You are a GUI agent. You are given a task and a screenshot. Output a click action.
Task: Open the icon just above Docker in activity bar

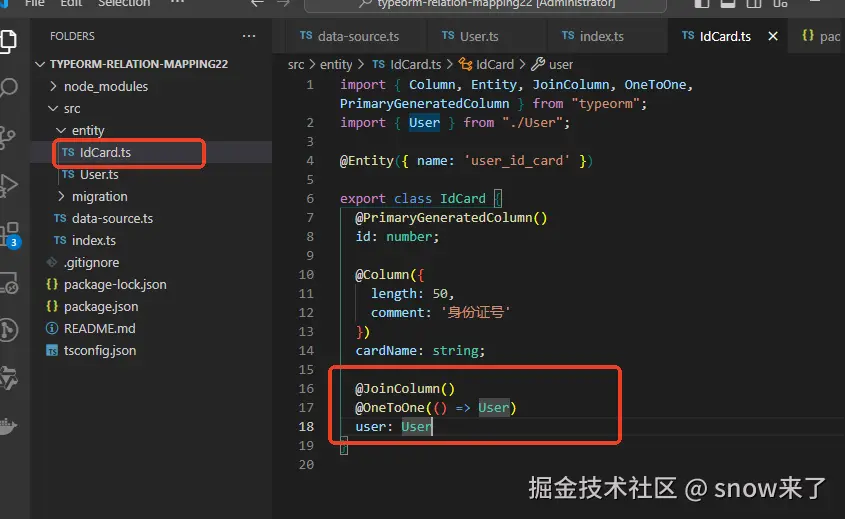8,378
